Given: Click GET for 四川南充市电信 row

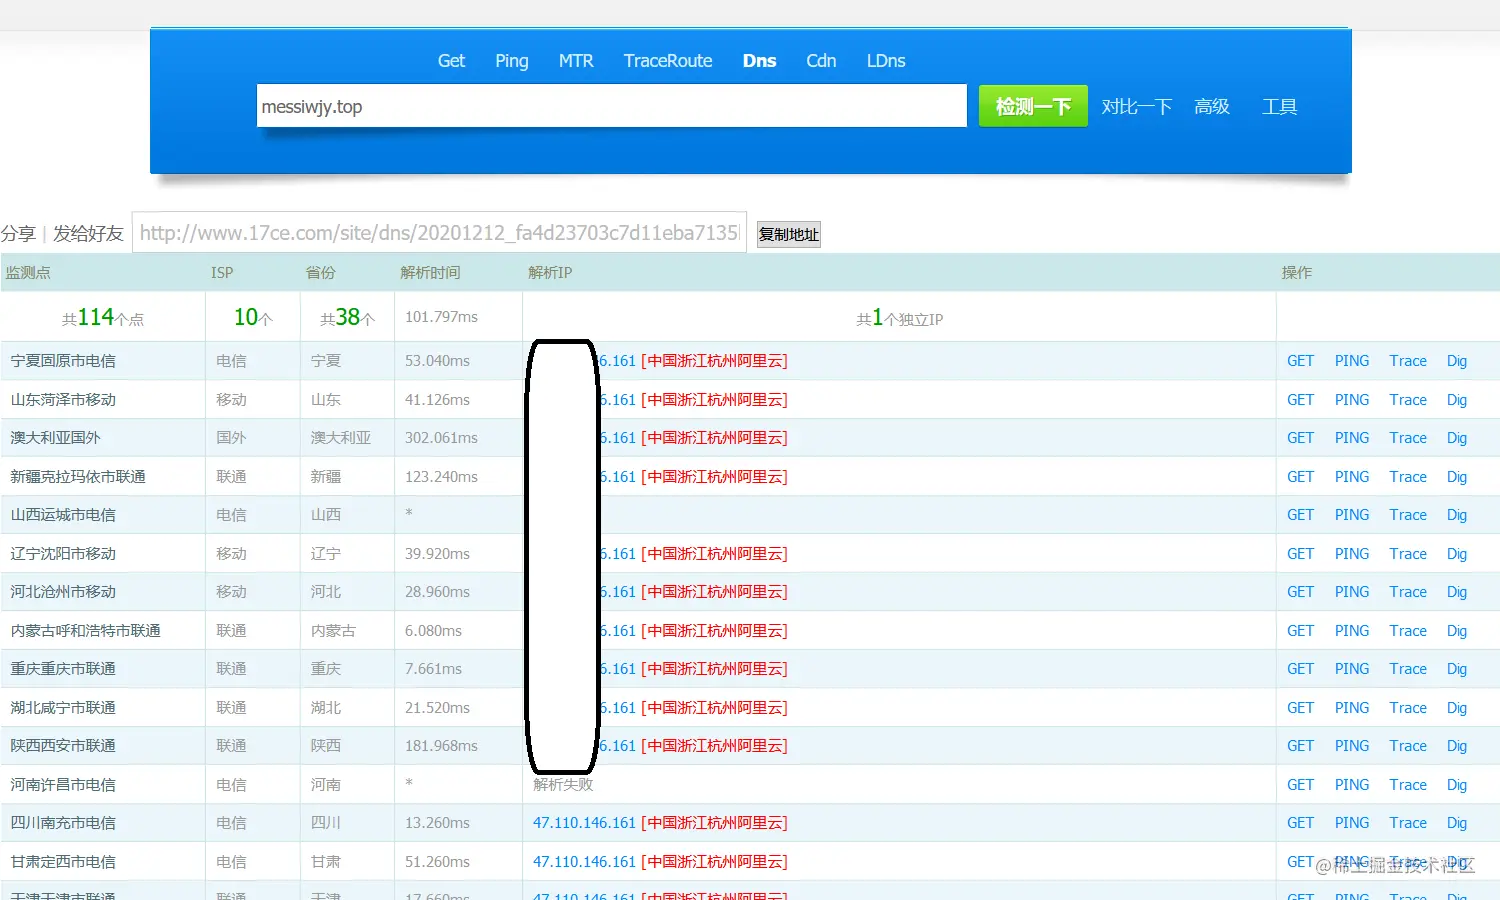Looking at the screenshot, I should (x=1300, y=823).
